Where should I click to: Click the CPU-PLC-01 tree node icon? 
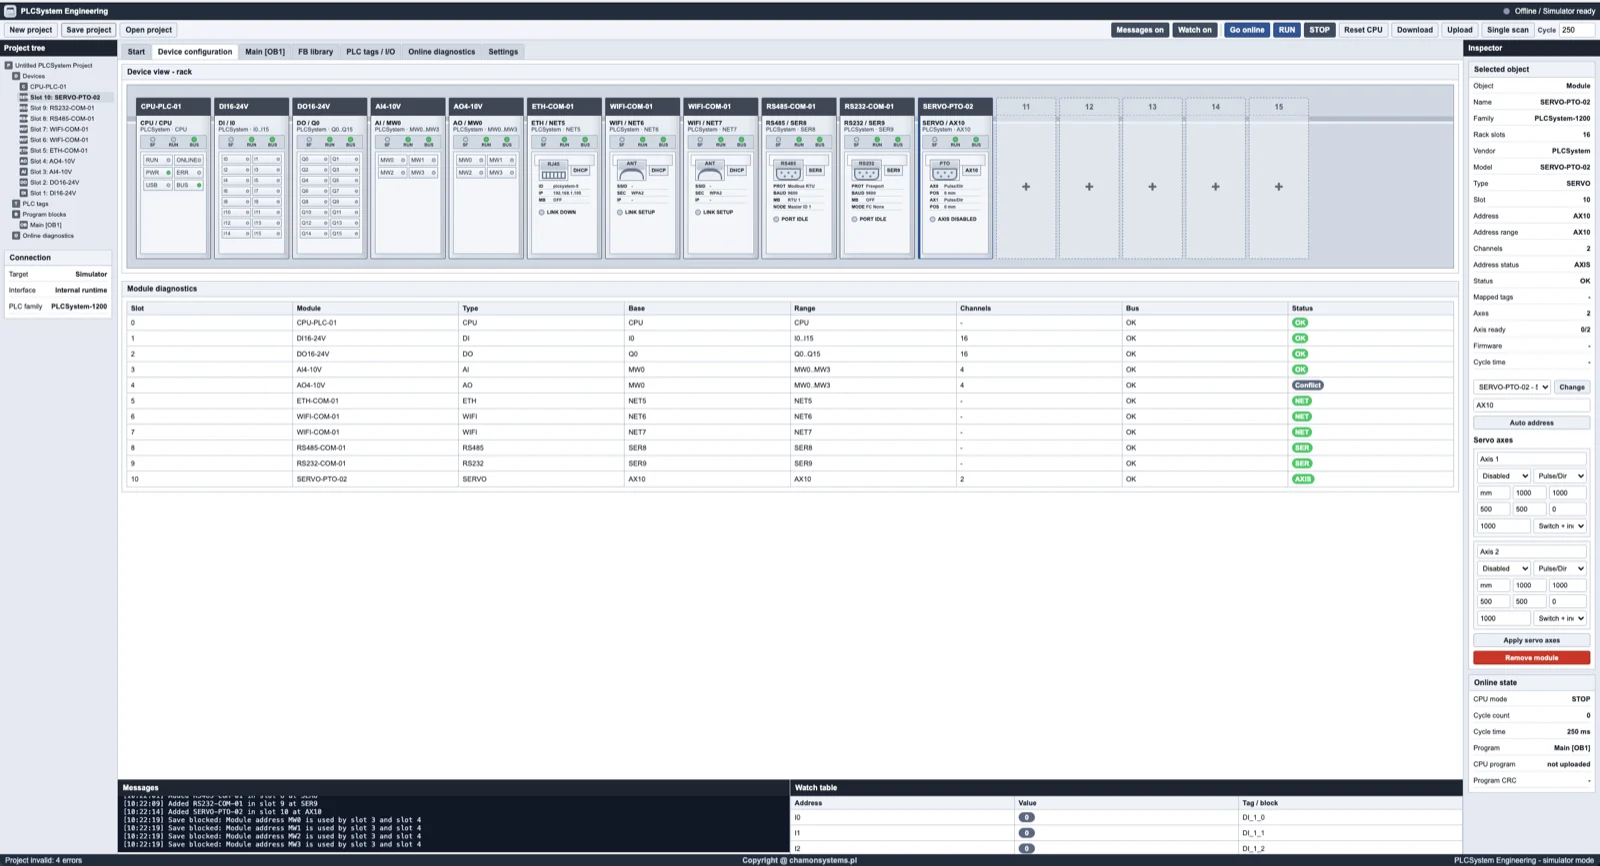[x=24, y=87]
